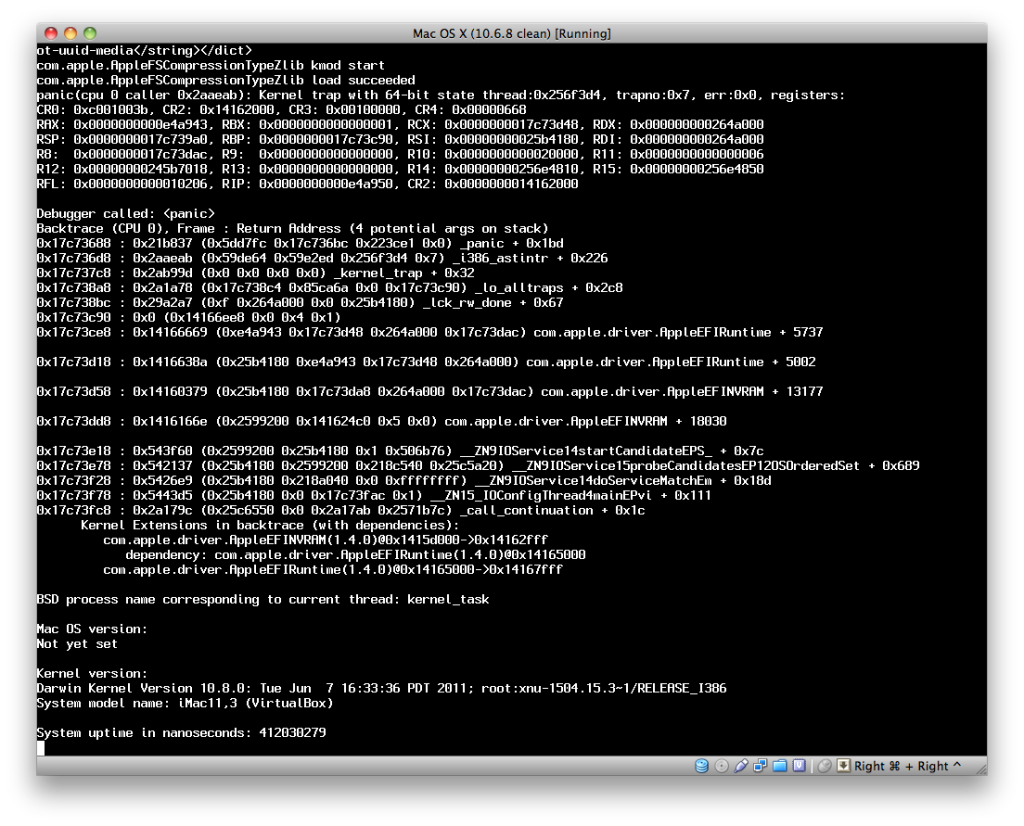Click the 'BSD process name' line in console
The width and height of the screenshot is (1024, 826).
point(262,599)
